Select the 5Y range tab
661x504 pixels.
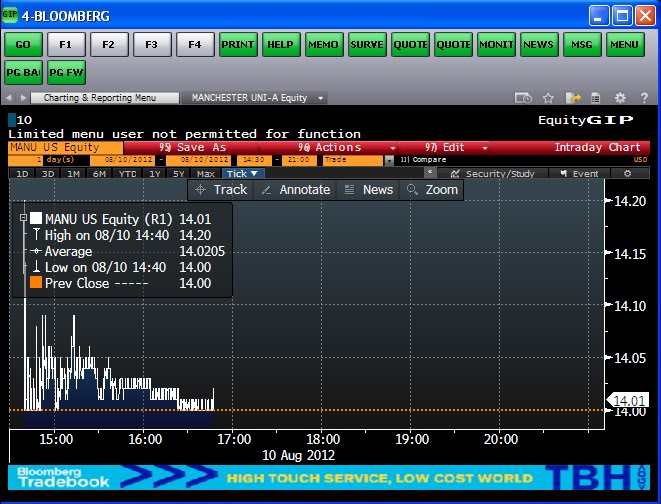(179, 174)
